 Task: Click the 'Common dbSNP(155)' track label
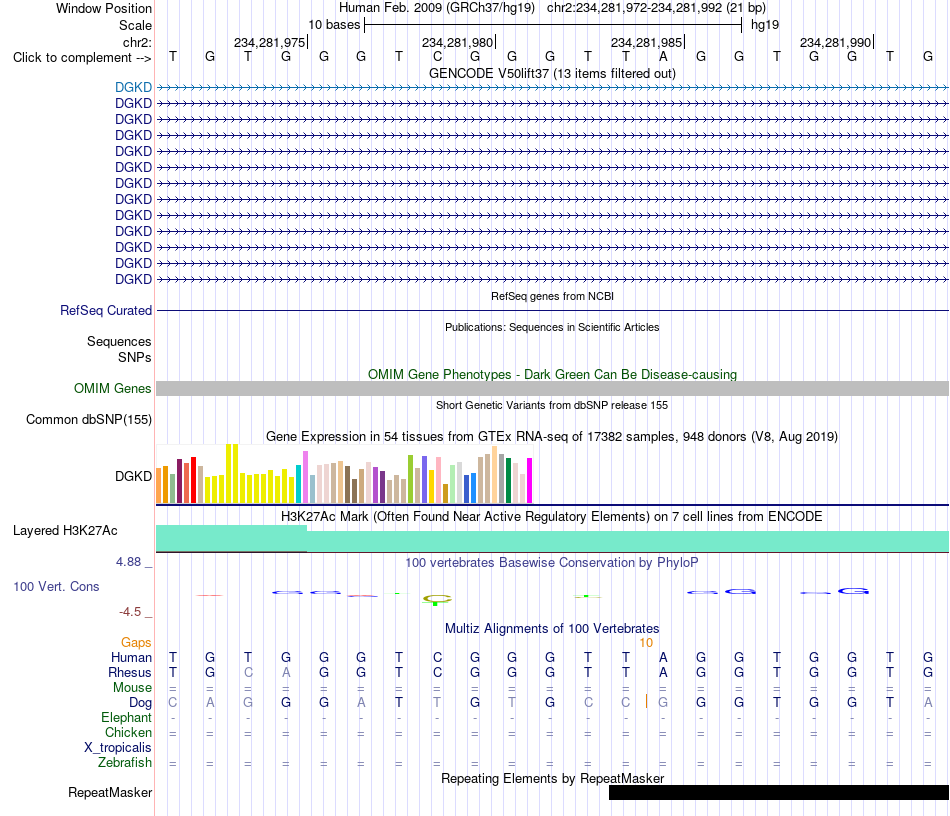(x=88, y=419)
